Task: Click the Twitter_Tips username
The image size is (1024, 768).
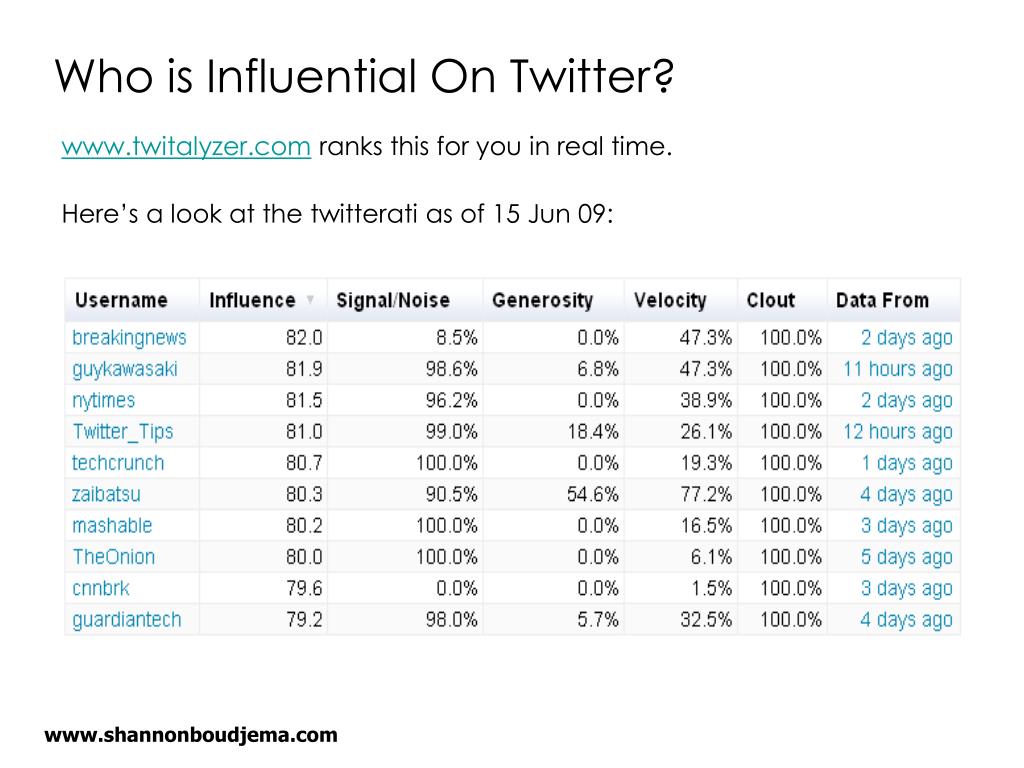Action: click(x=123, y=432)
